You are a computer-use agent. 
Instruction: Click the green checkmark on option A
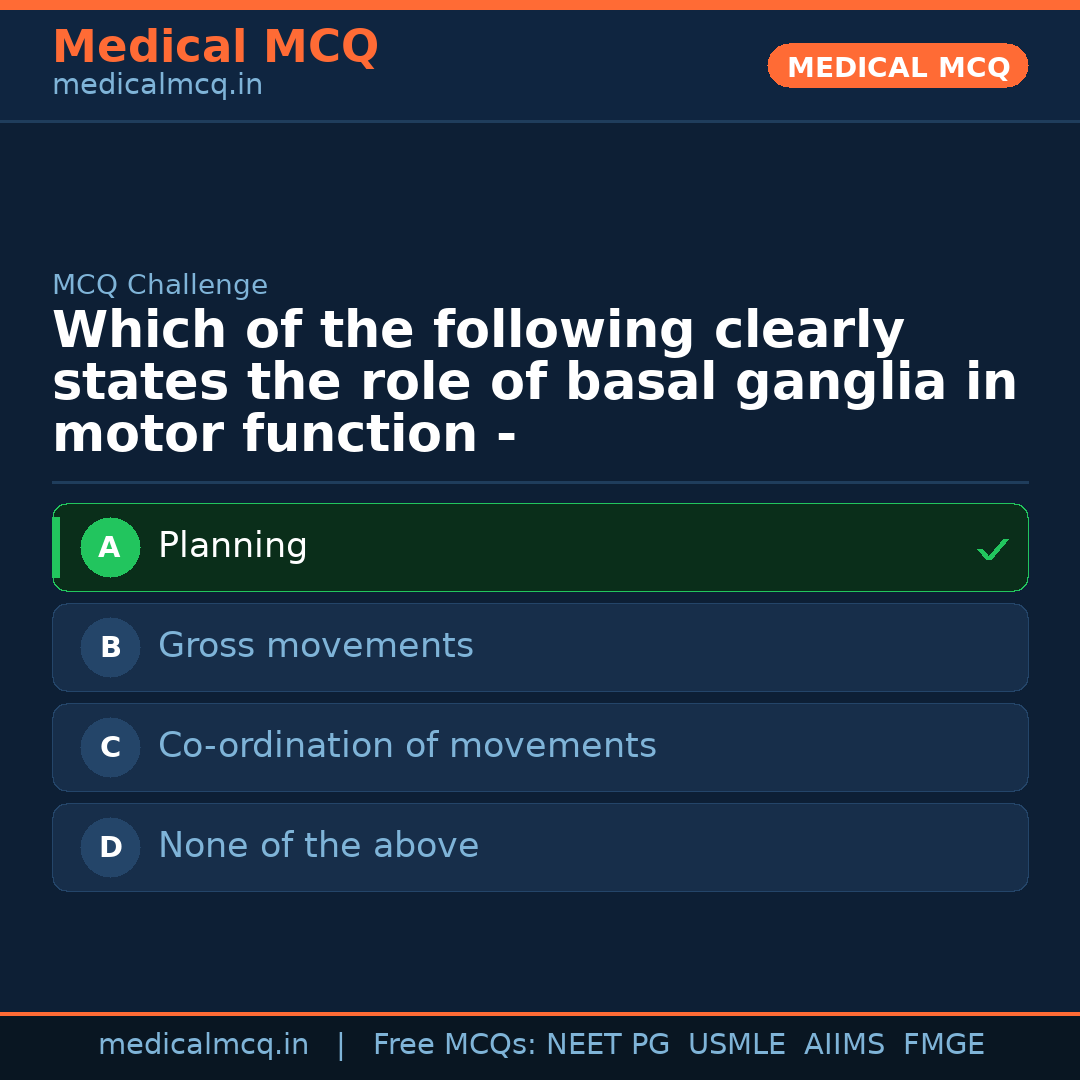click(x=992, y=548)
